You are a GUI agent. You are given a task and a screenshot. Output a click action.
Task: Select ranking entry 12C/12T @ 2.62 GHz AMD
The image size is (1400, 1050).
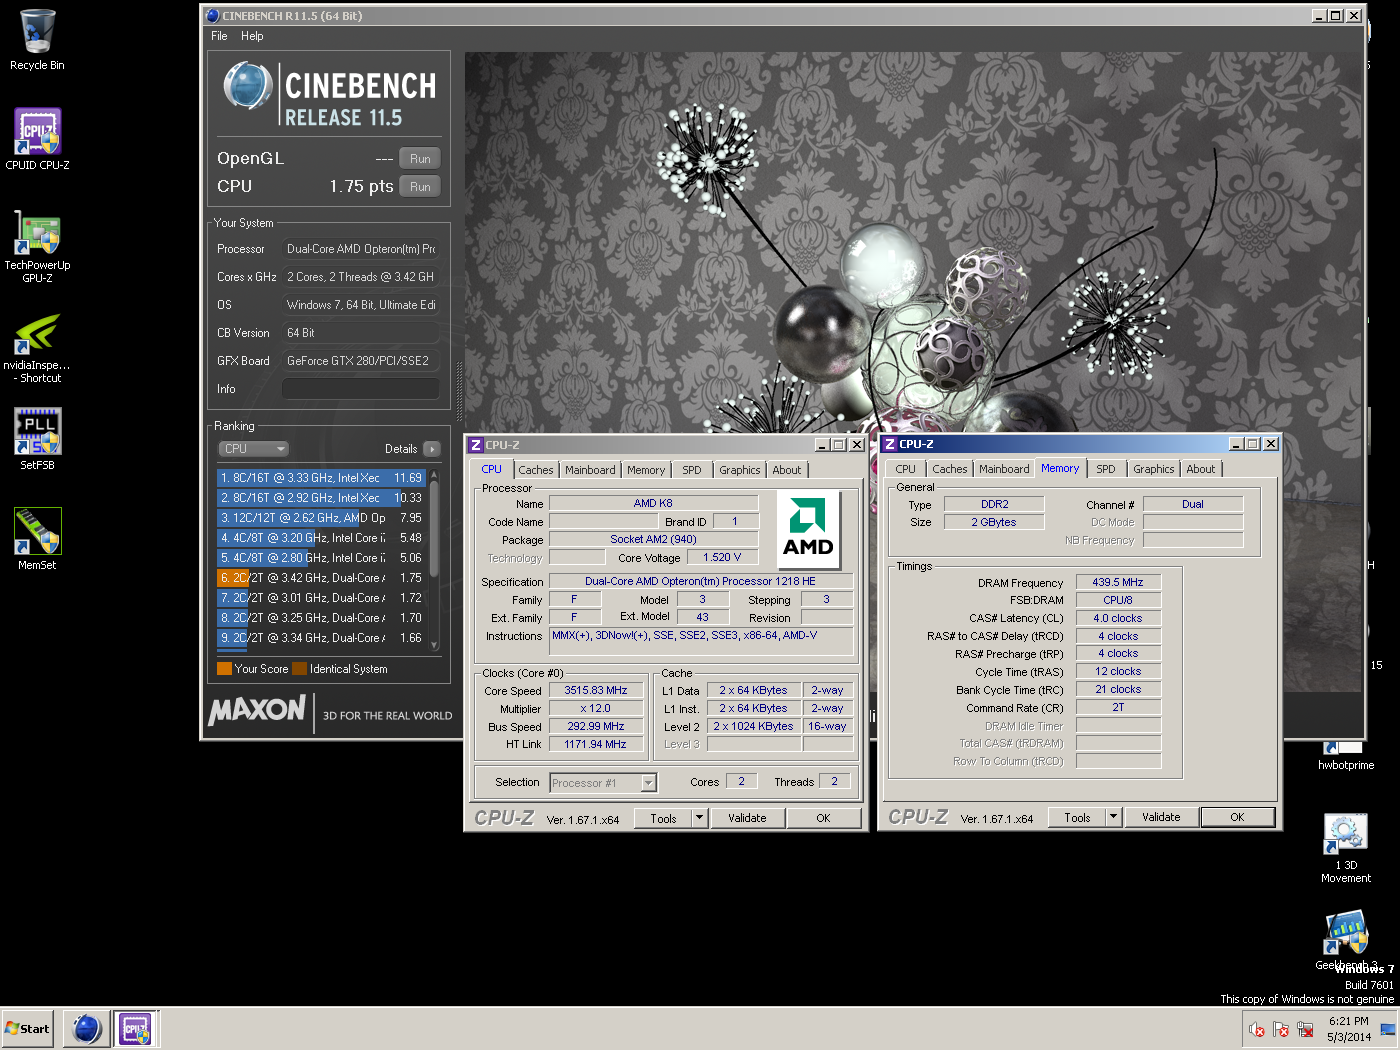point(321,518)
